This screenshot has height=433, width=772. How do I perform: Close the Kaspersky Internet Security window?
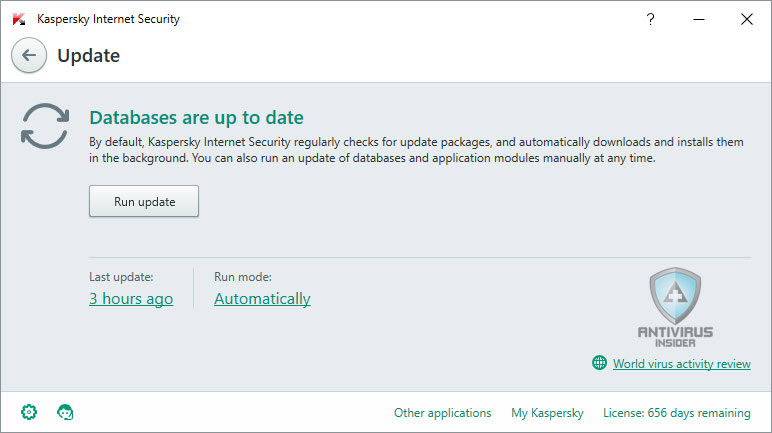pyautogui.click(x=746, y=19)
